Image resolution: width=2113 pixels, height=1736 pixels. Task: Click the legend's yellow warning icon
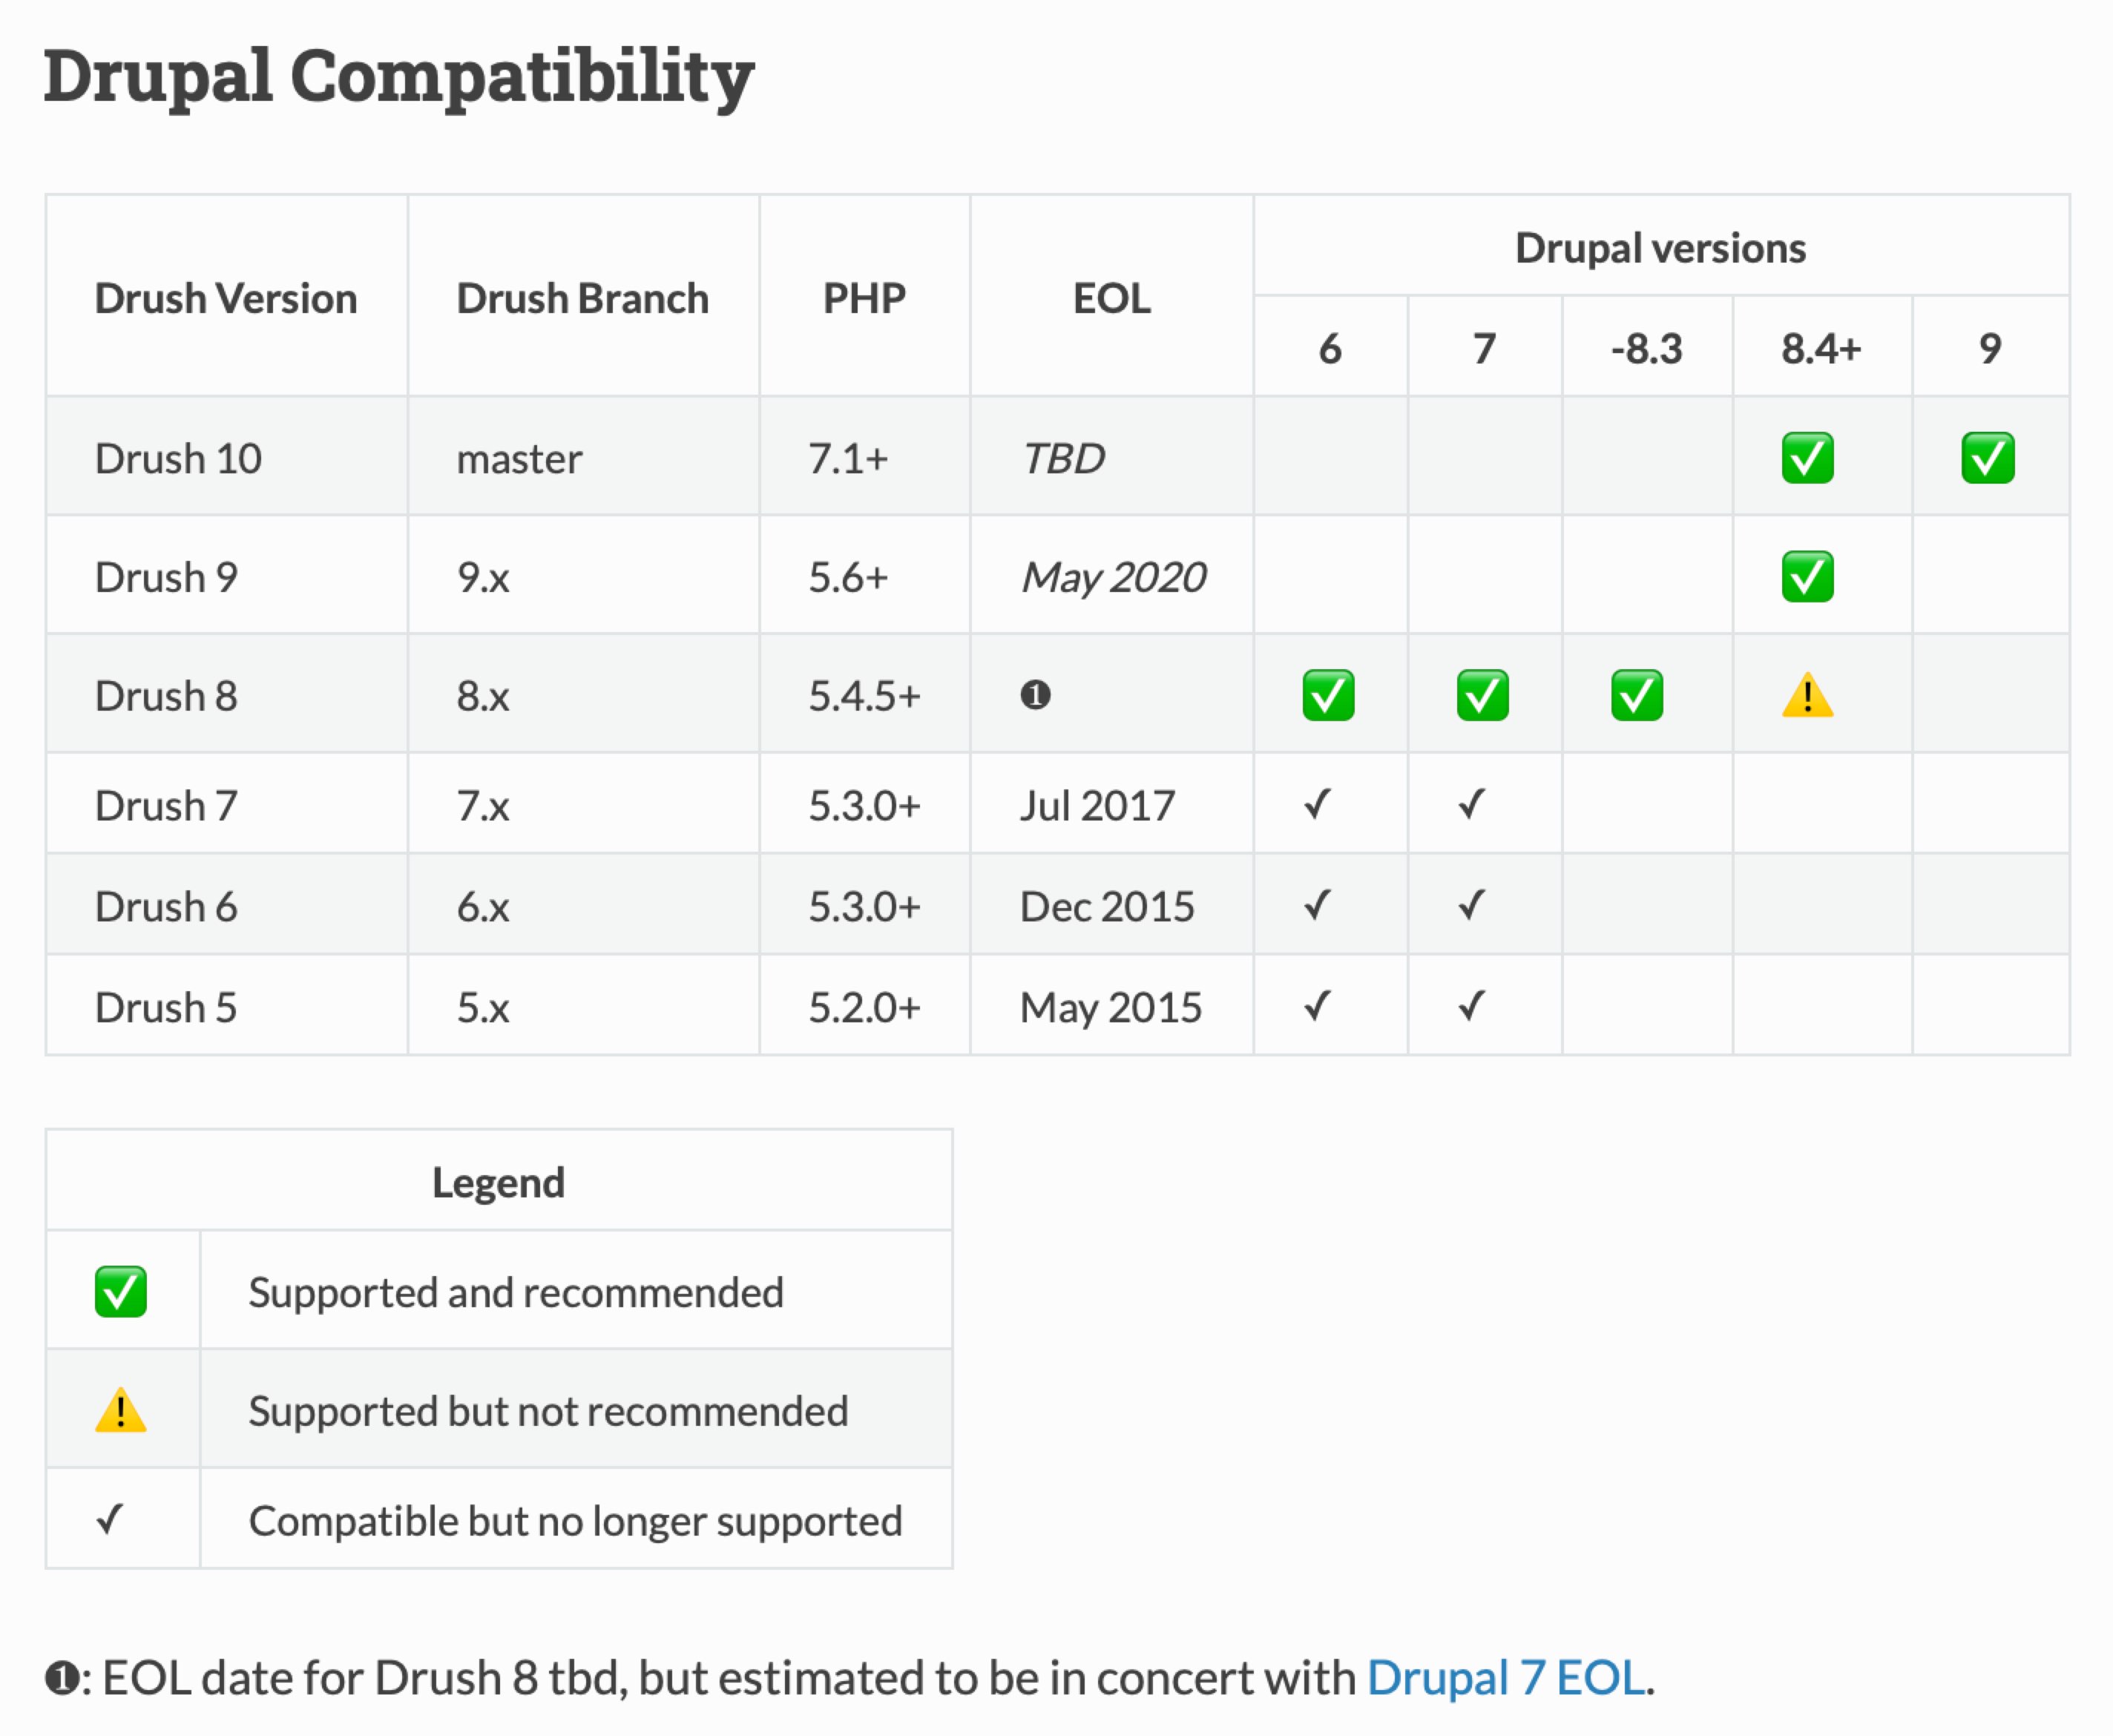[x=121, y=1410]
